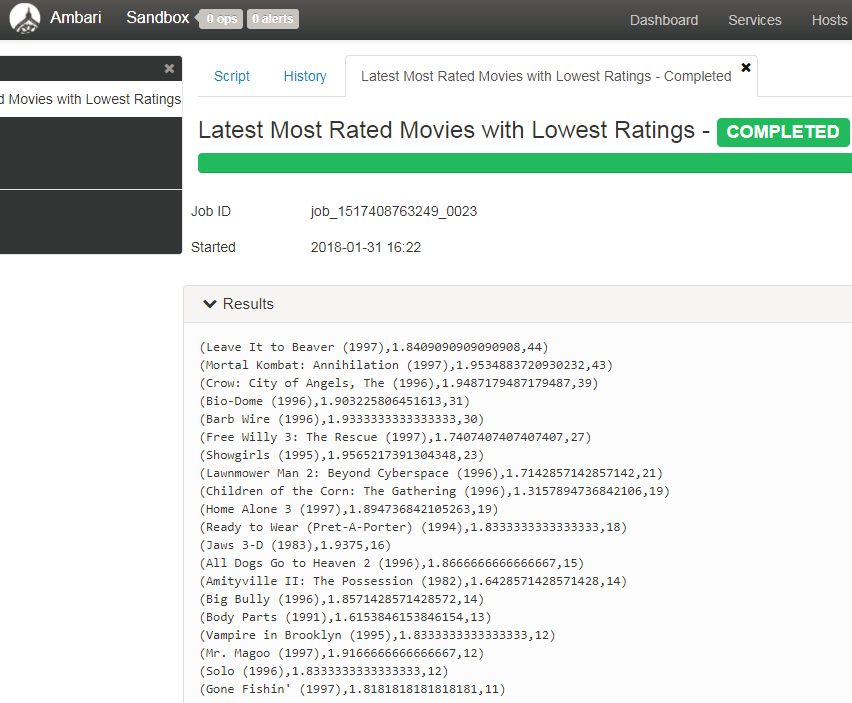Screen dimensions: 852x703
Task: Click the Job ID label
Action: click(x=211, y=211)
